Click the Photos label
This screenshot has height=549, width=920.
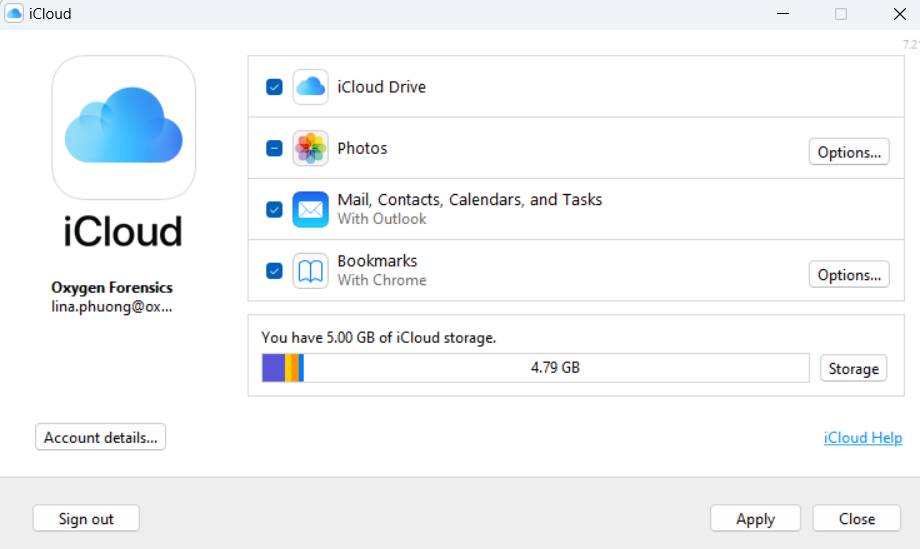(x=362, y=148)
